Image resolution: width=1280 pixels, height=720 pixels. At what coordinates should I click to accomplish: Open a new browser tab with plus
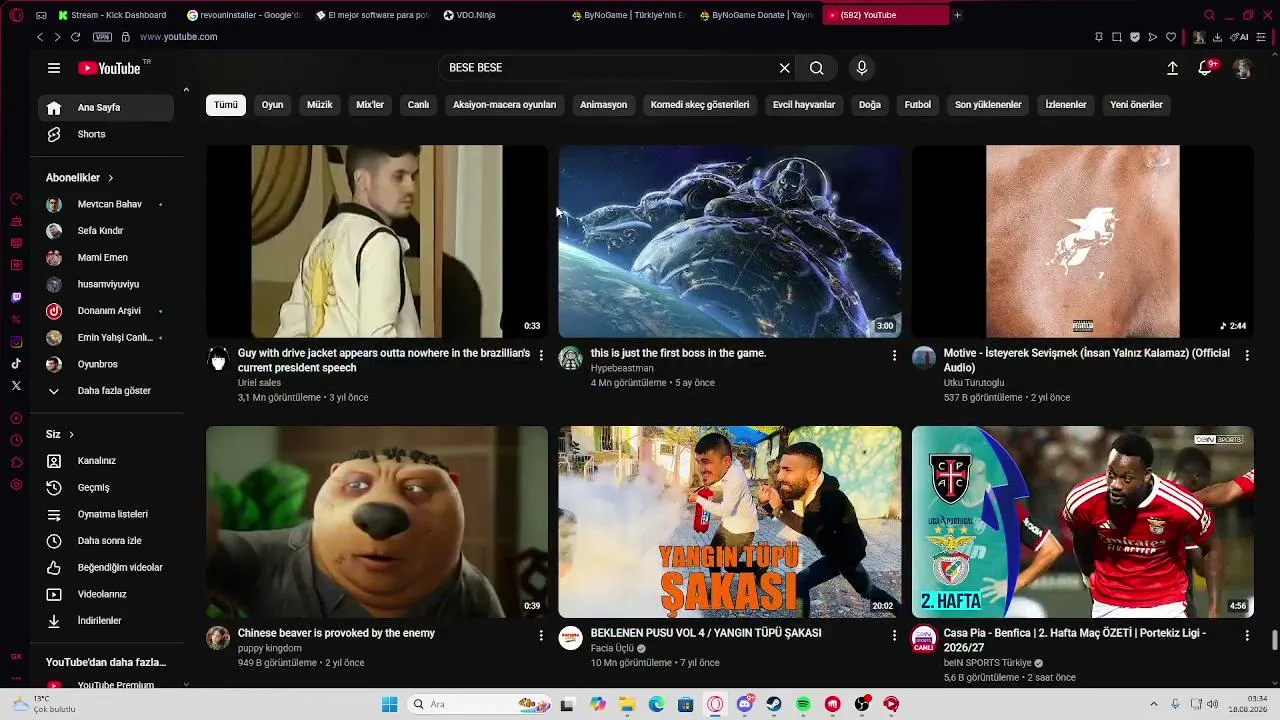click(x=957, y=15)
